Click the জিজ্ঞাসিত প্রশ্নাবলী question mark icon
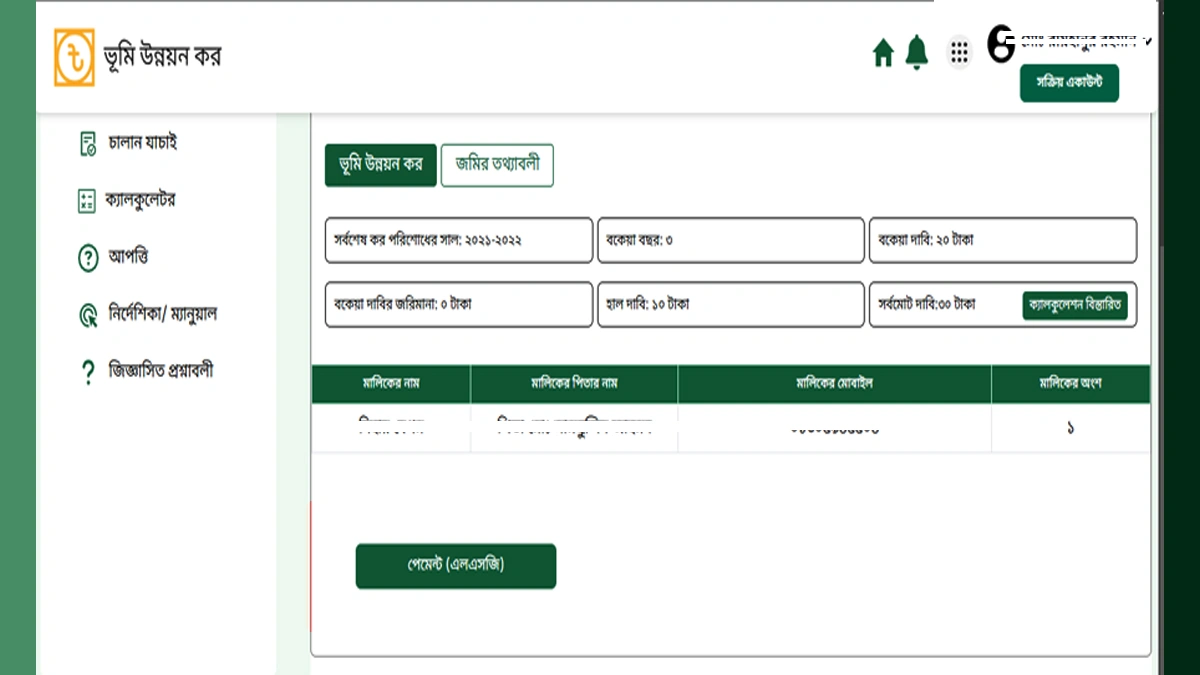The height and width of the screenshot is (675, 1200). tap(88, 372)
